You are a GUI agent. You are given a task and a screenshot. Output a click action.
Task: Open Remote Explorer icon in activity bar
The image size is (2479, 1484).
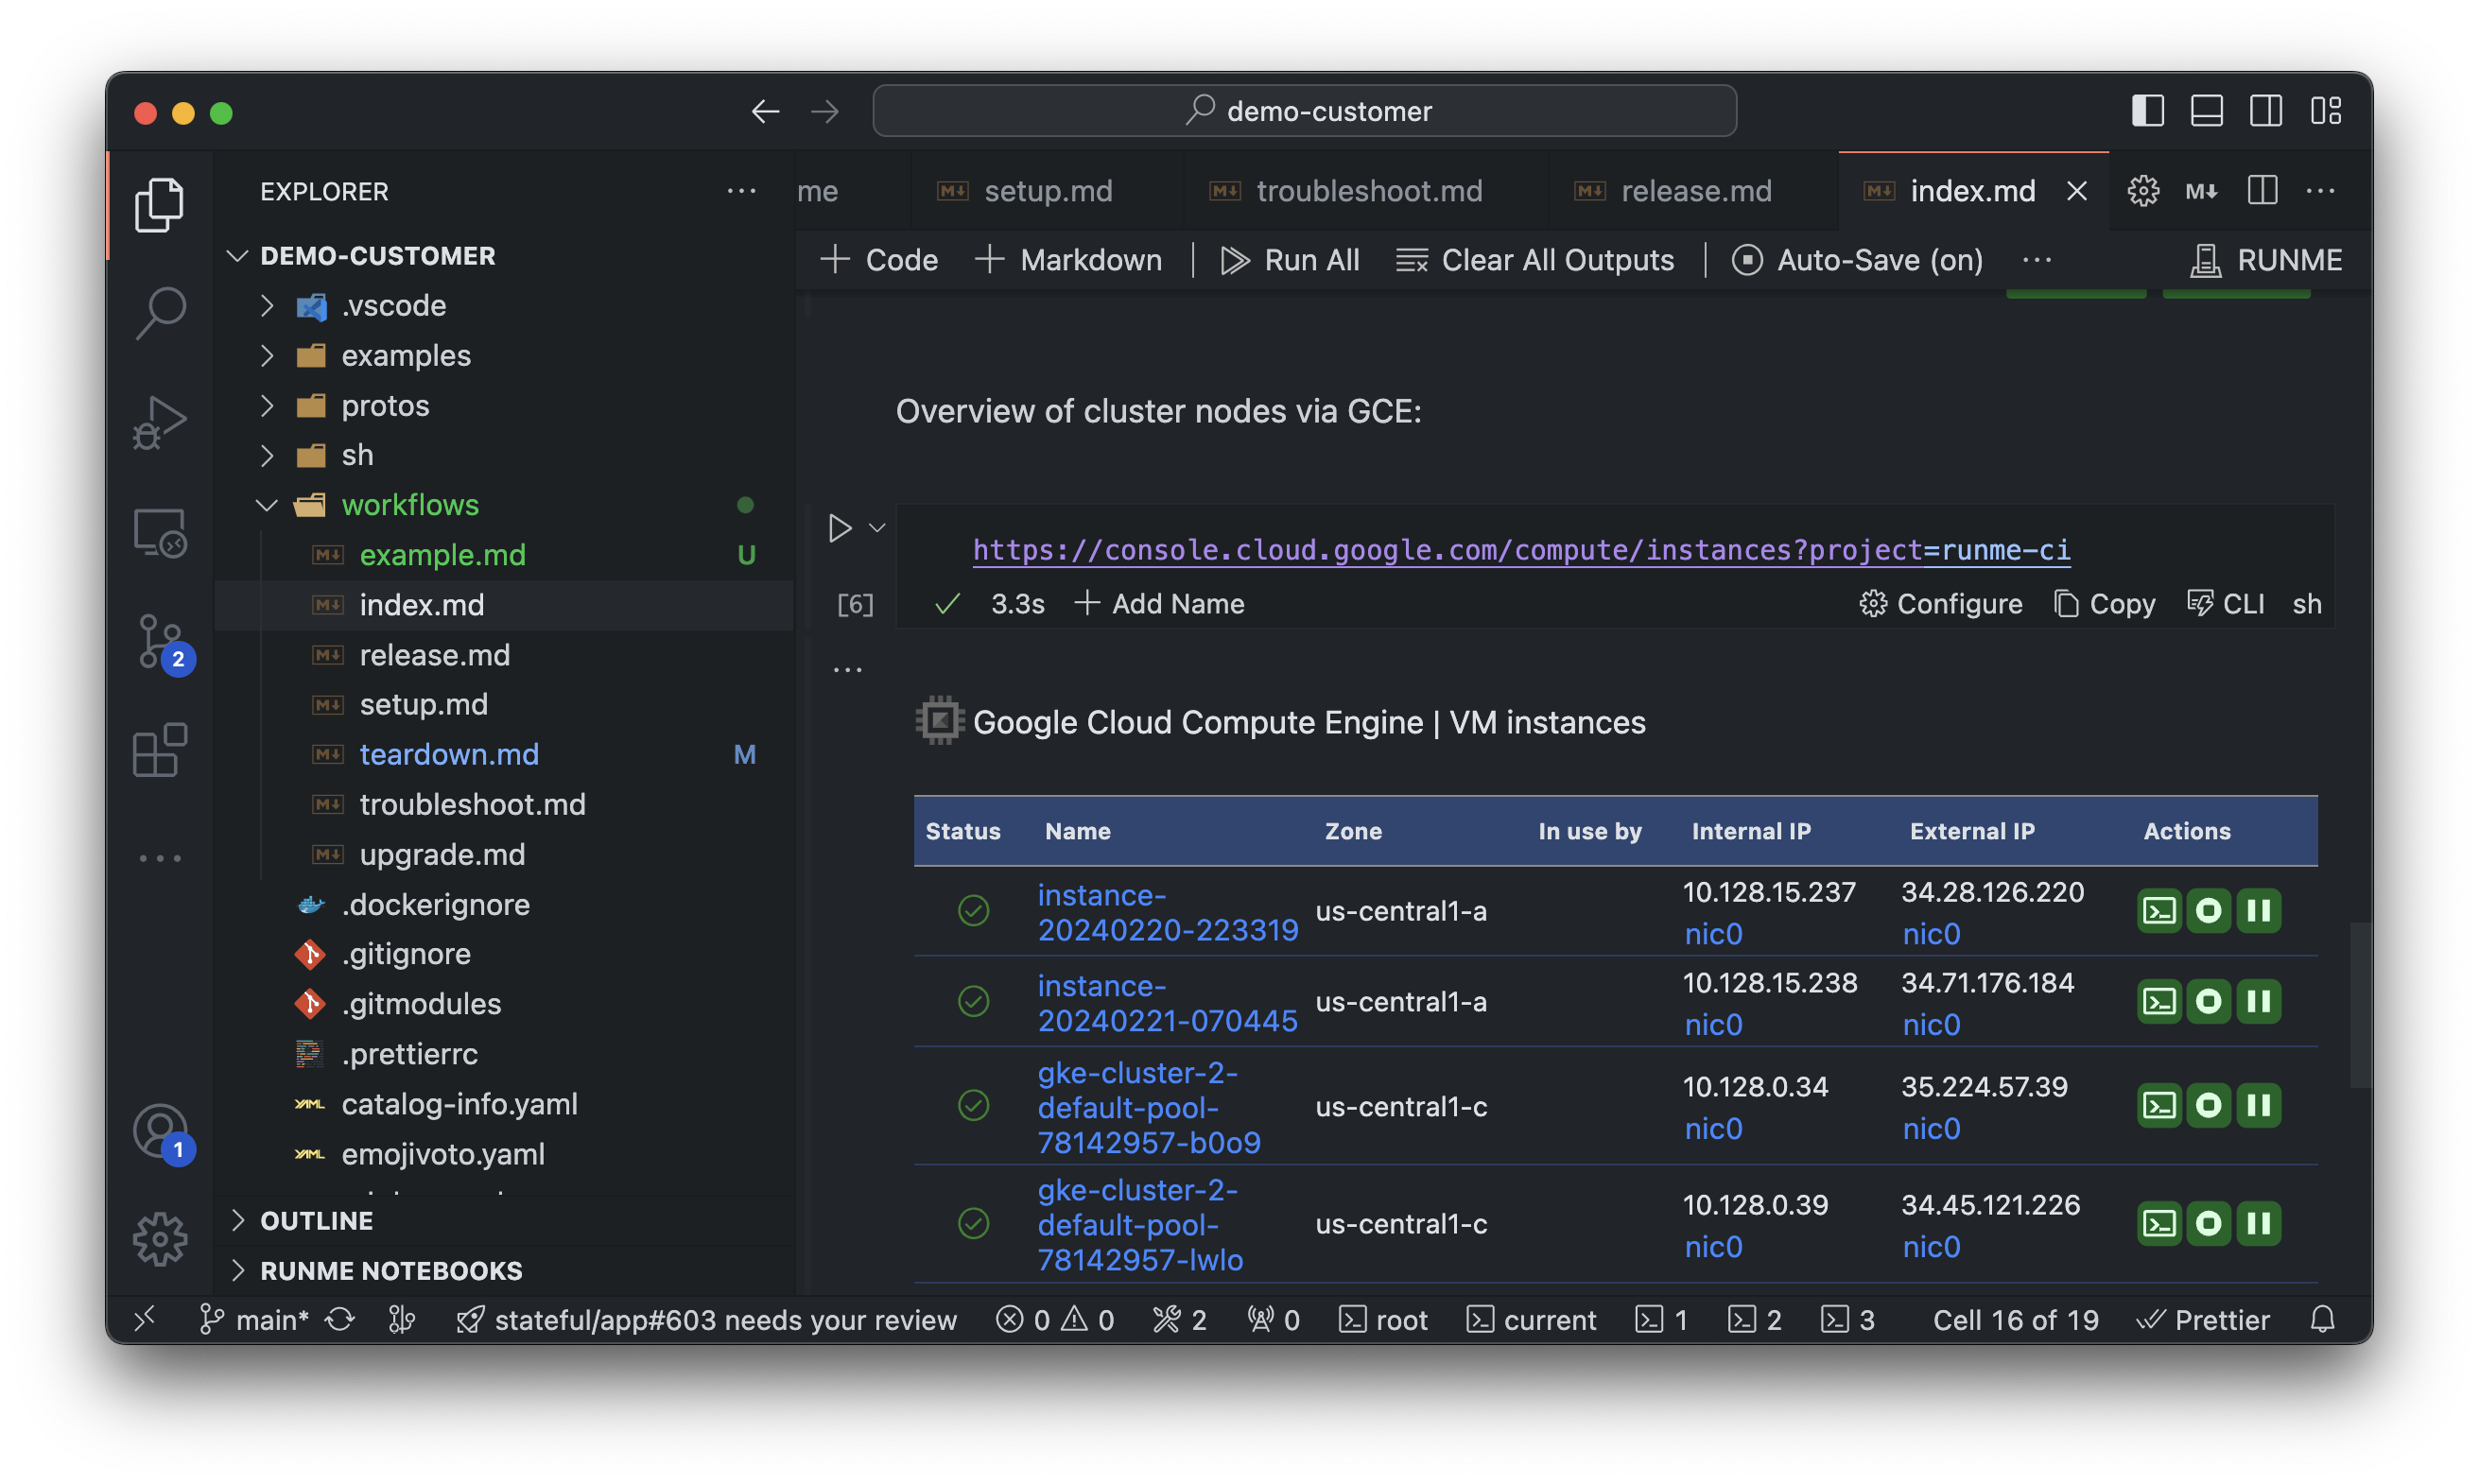point(160,531)
